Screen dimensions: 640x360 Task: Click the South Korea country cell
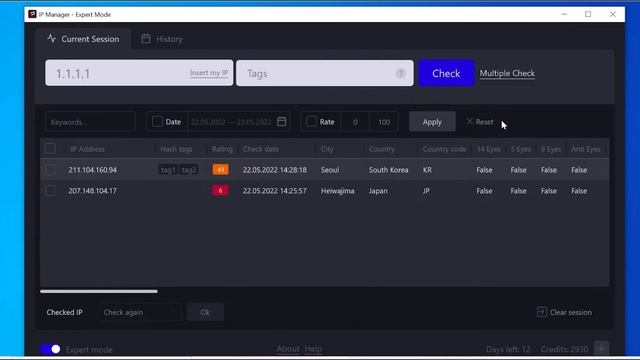[389, 170]
